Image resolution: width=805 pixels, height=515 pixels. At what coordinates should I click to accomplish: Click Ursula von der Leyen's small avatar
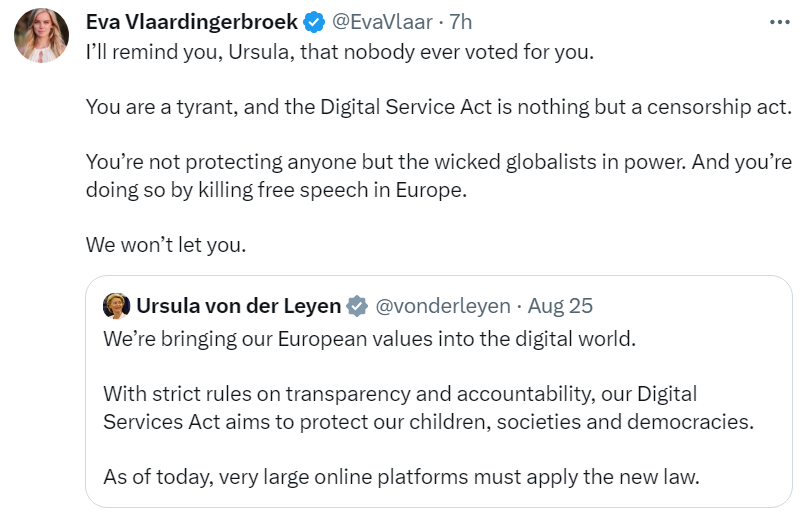tap(116, 305)
